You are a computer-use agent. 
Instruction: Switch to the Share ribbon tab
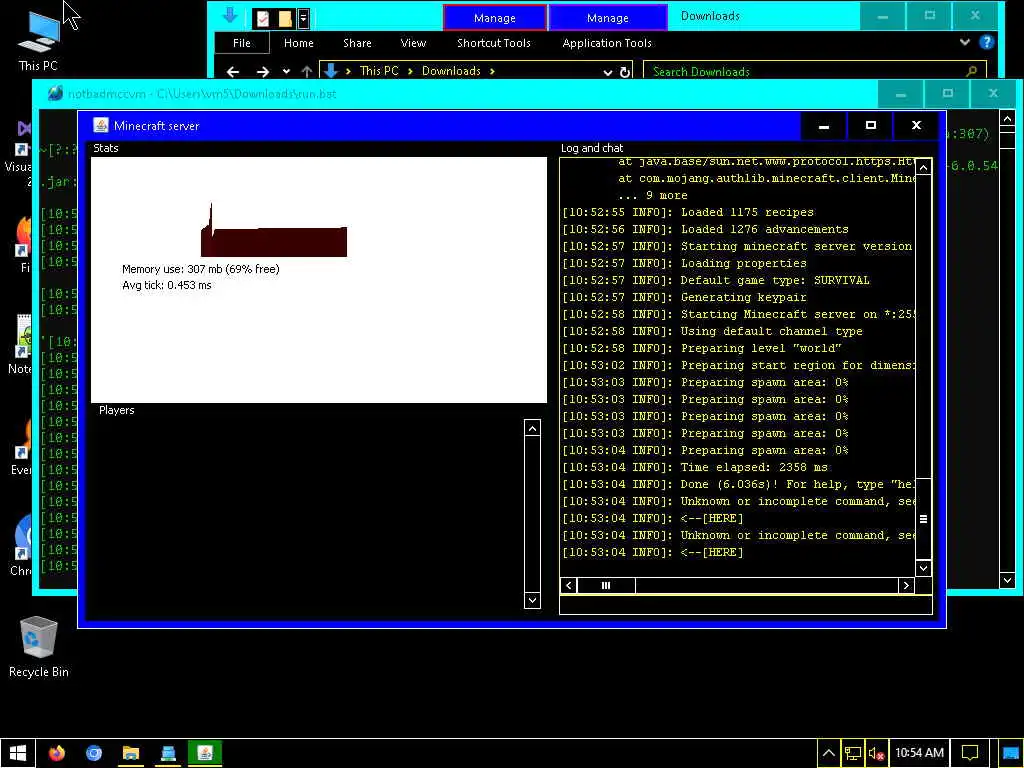pos(357,43)
